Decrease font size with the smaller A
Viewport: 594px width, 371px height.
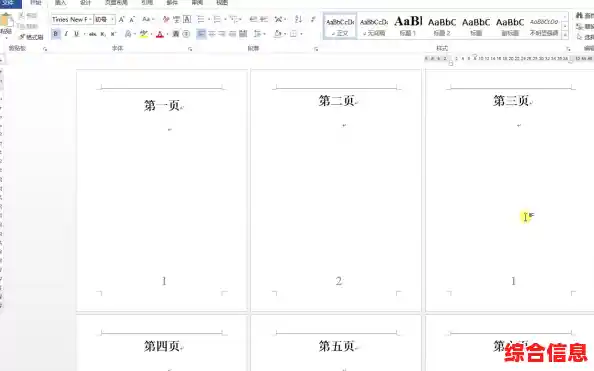click(132, 19)
